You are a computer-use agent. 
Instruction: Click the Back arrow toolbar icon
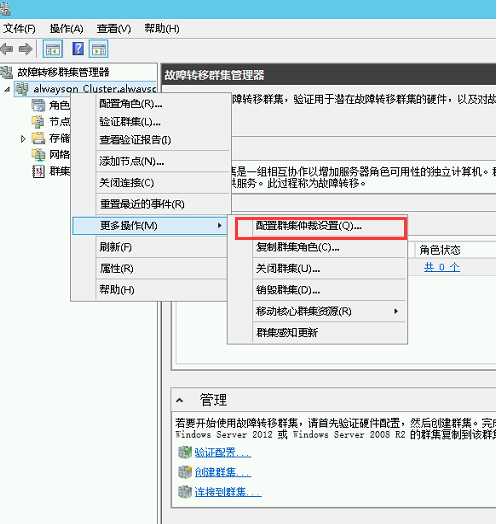point(7,49)
